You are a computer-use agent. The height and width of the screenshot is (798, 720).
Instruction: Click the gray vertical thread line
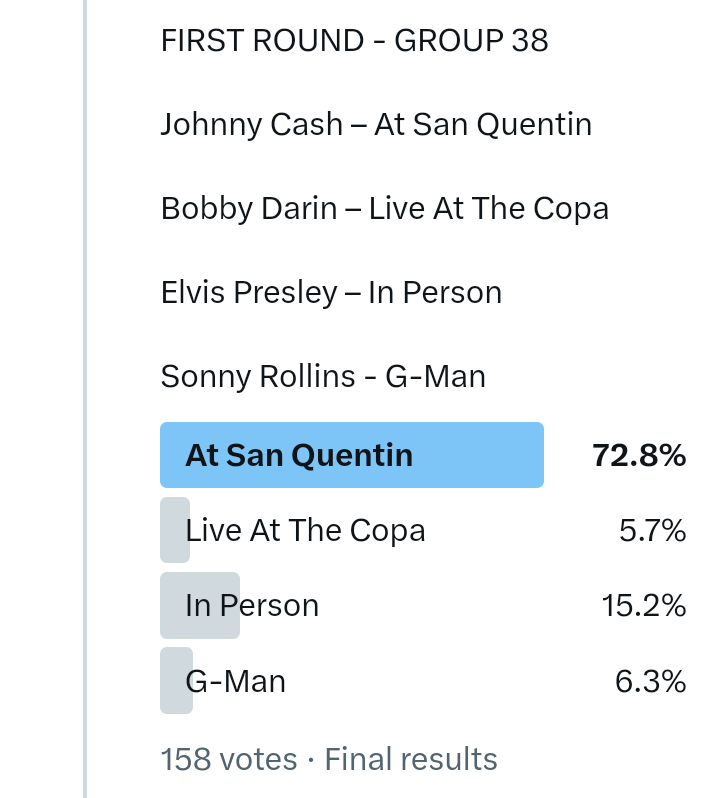(86, 400)
